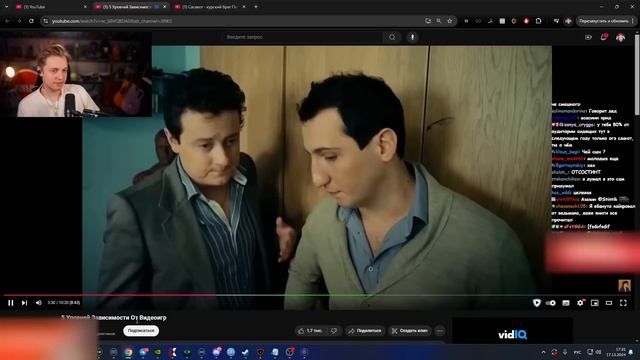This screenshot has width=640, height=360.
Task: Click the Поделиться share button
Action: tap(364, 331)
